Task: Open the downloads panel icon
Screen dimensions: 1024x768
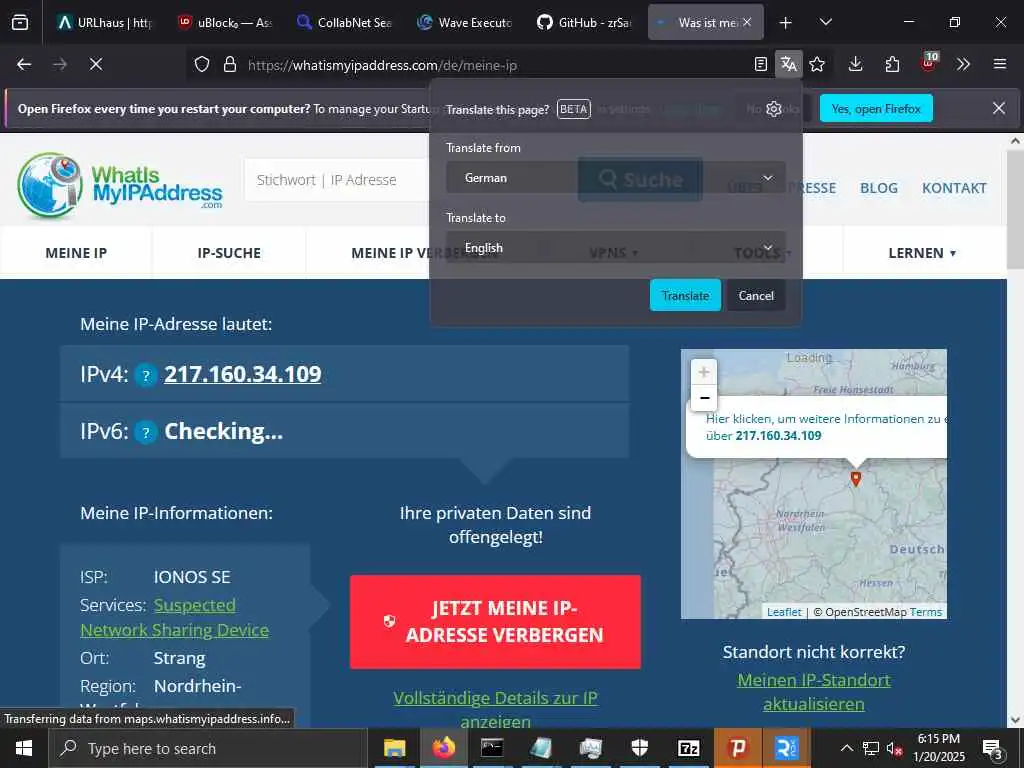Action: [856, 64]
